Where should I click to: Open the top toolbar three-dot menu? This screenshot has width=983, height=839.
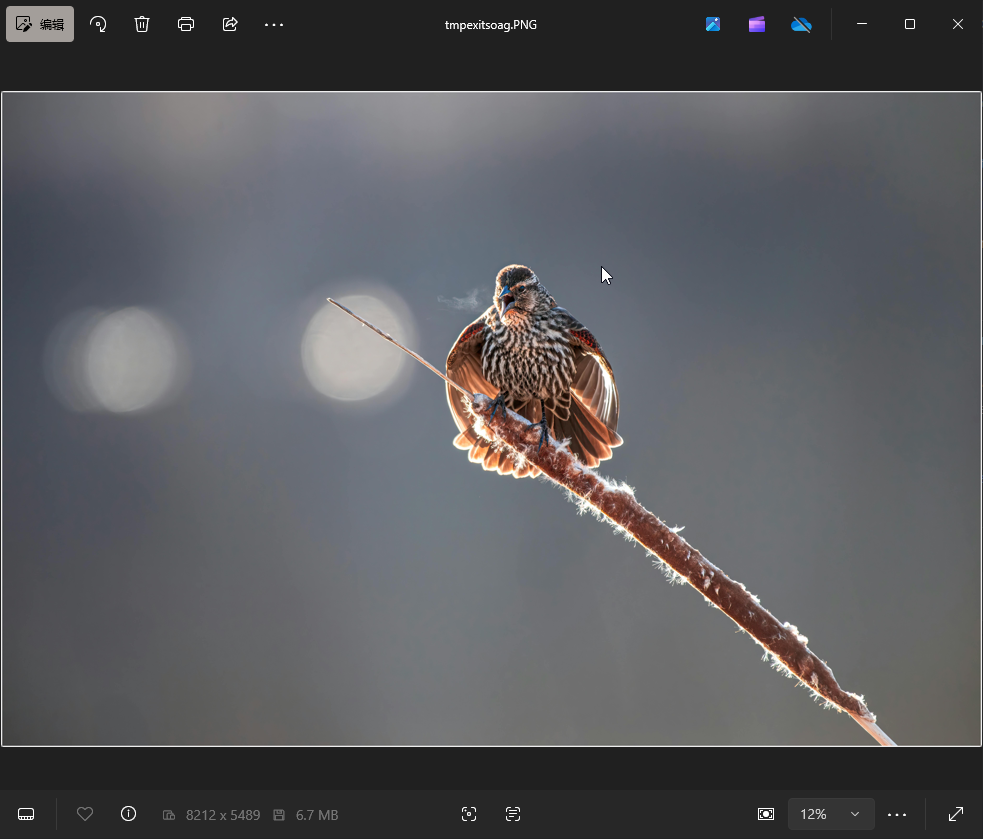(x=274, y=24)
